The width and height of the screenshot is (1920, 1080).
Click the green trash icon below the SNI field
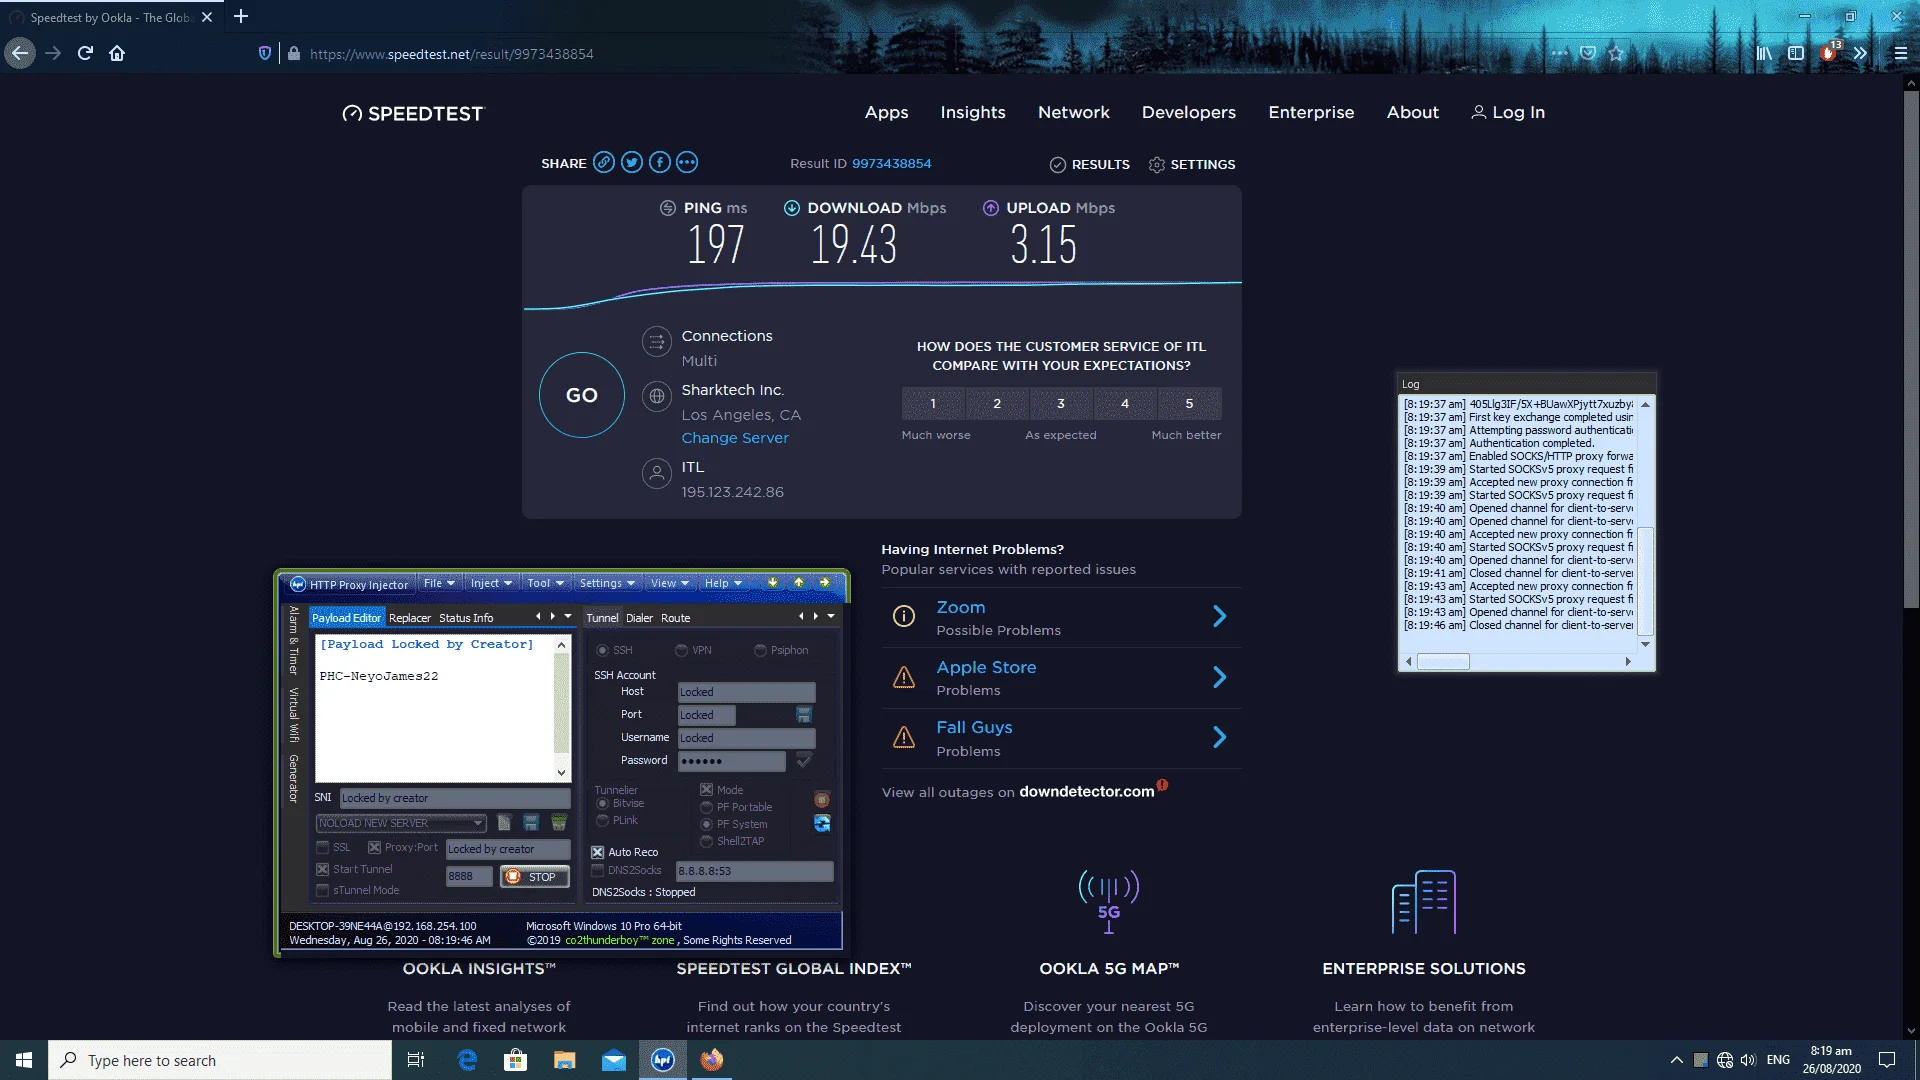[559, 822]
